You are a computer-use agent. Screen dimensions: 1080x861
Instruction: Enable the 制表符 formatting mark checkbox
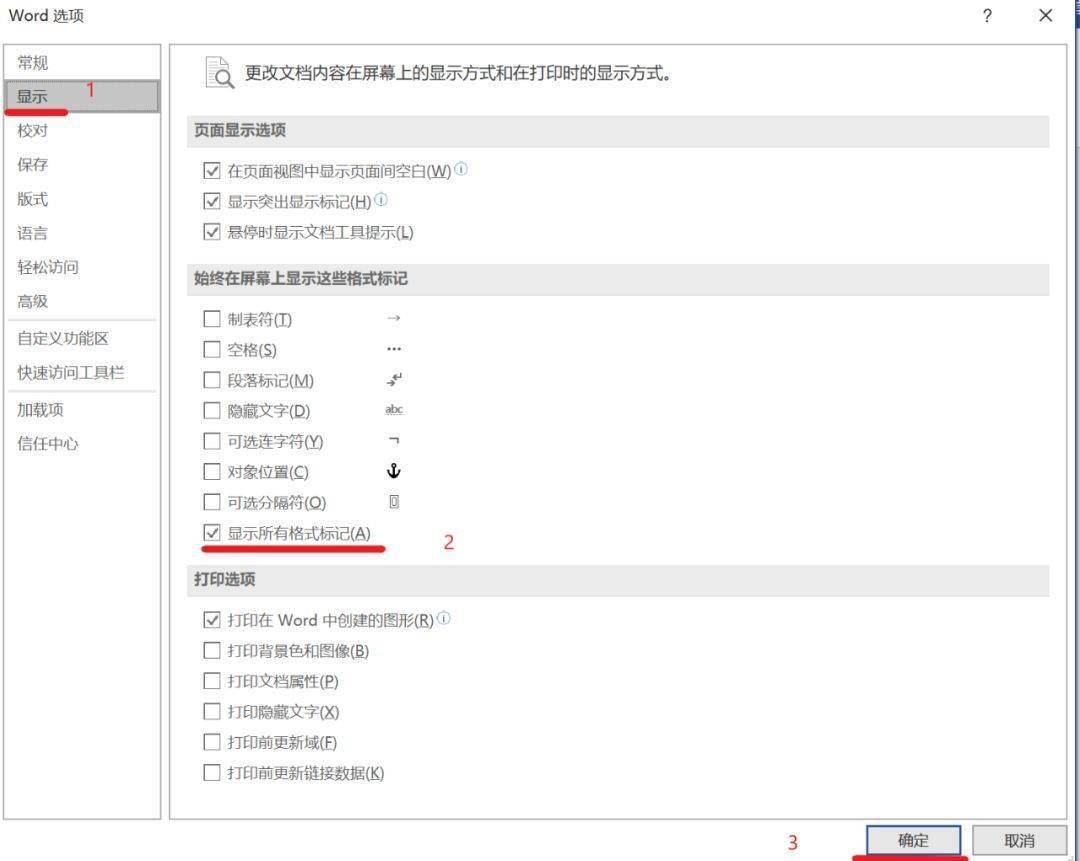pyautogui.click(x=211, y=318)
